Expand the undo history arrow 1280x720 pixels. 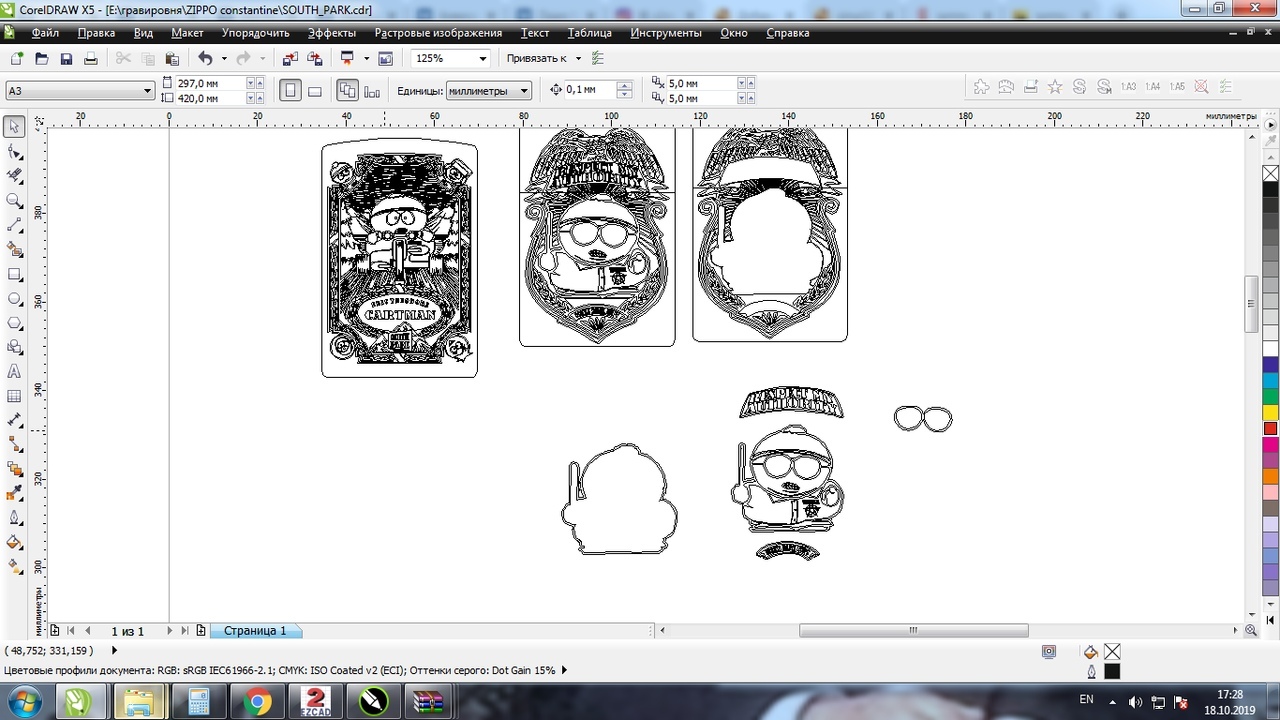click(223, 59)
